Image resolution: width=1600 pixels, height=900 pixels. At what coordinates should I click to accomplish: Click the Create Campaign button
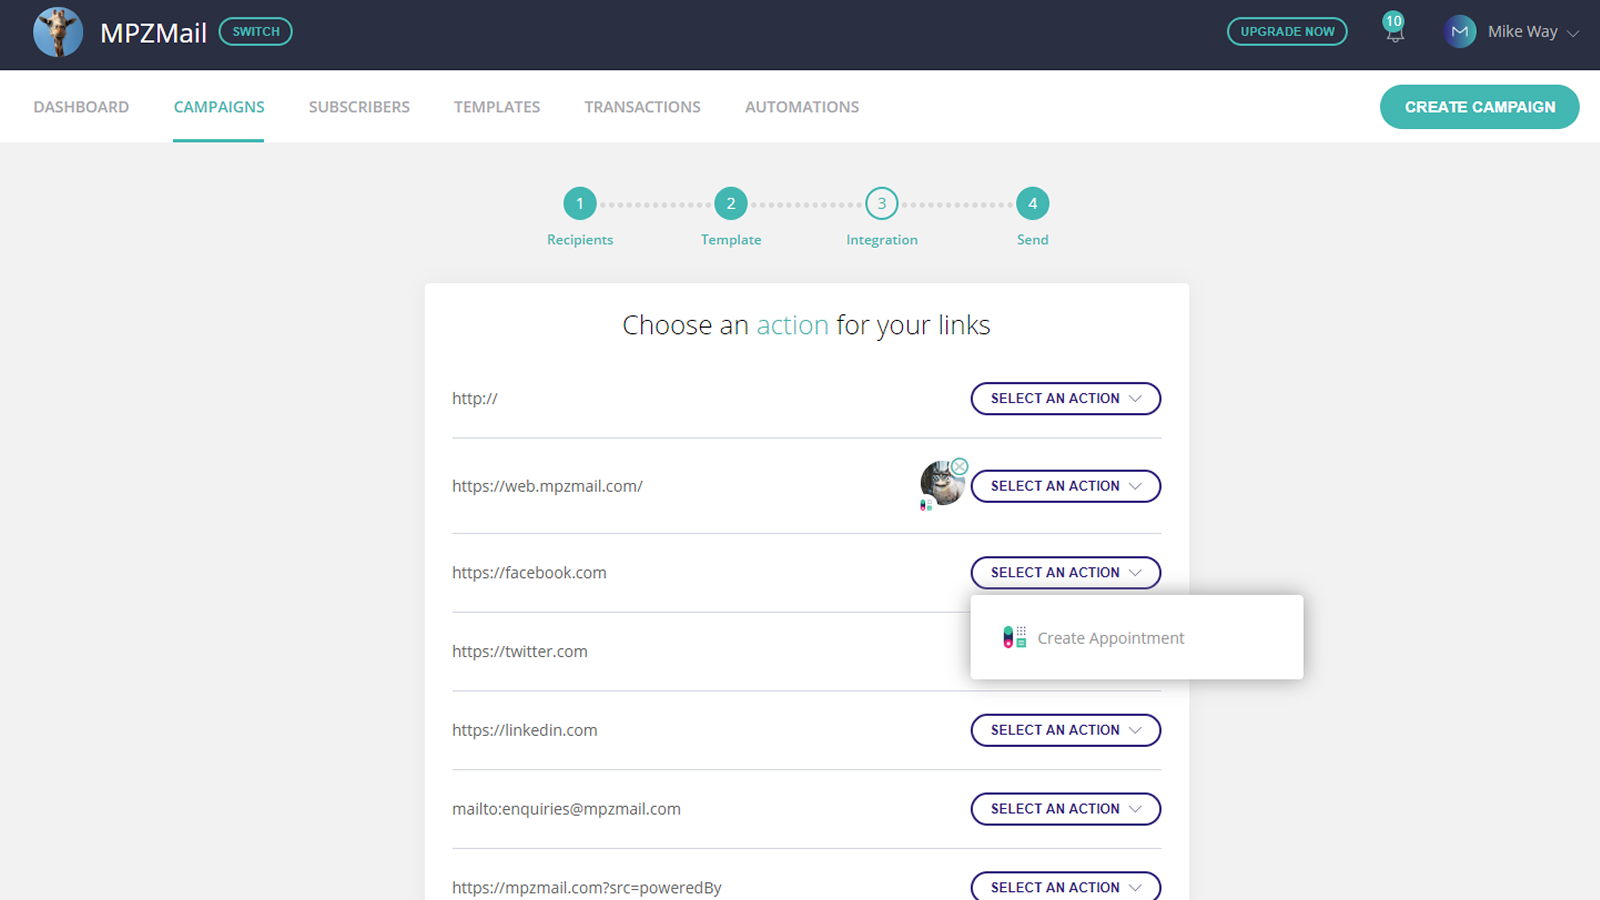(x=1480, y=107)
